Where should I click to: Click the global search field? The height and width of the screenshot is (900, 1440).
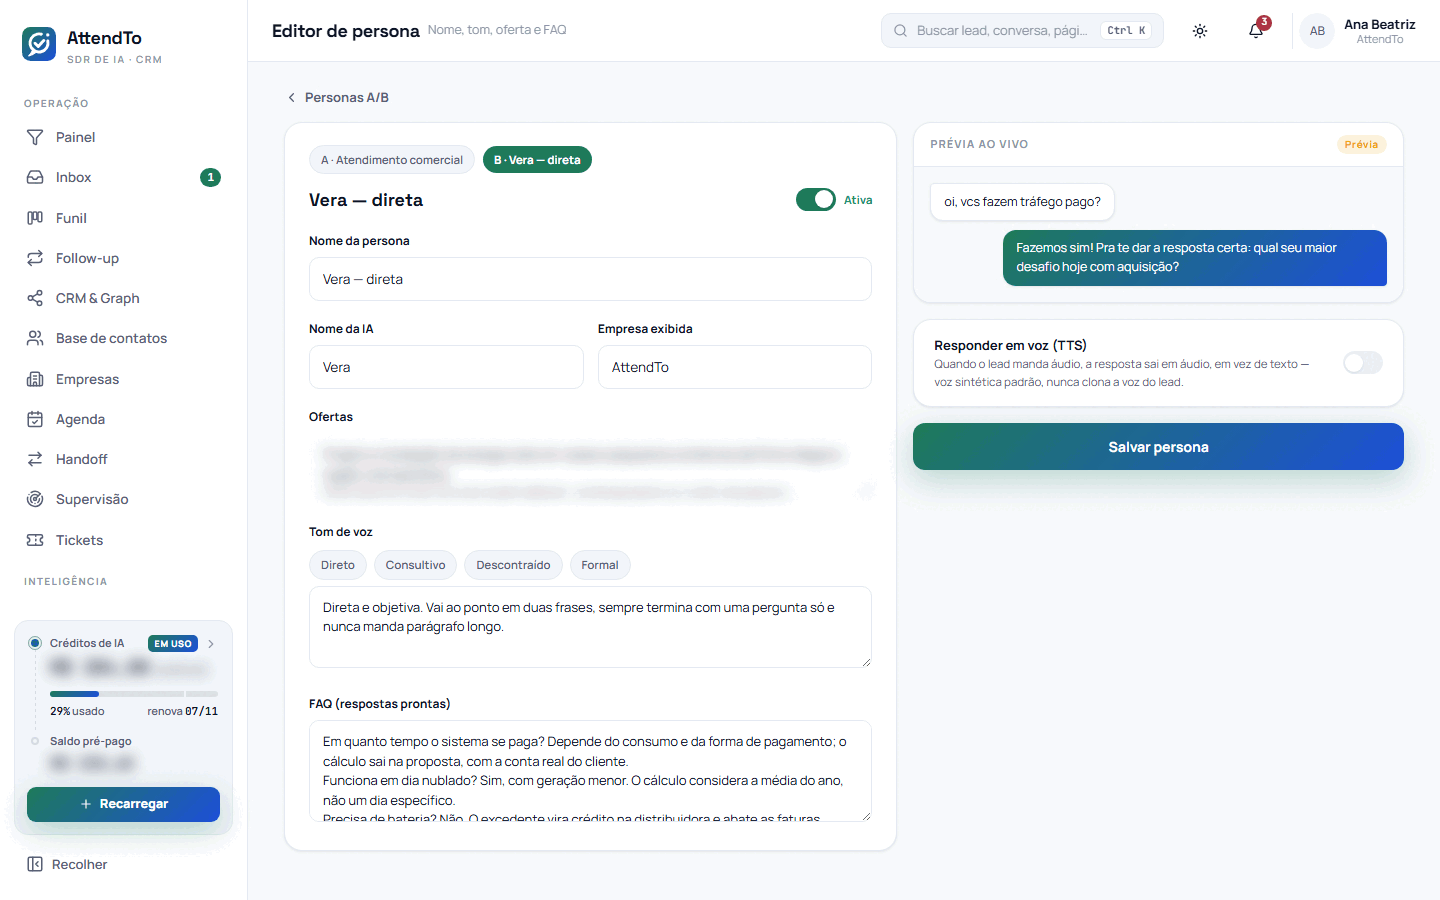[x=1022, y=31]
